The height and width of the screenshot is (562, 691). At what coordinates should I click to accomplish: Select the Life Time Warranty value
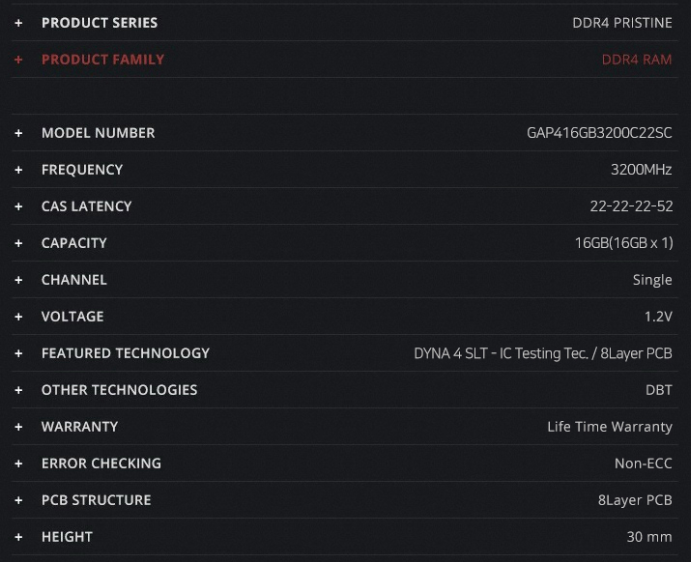click(610, 427)
